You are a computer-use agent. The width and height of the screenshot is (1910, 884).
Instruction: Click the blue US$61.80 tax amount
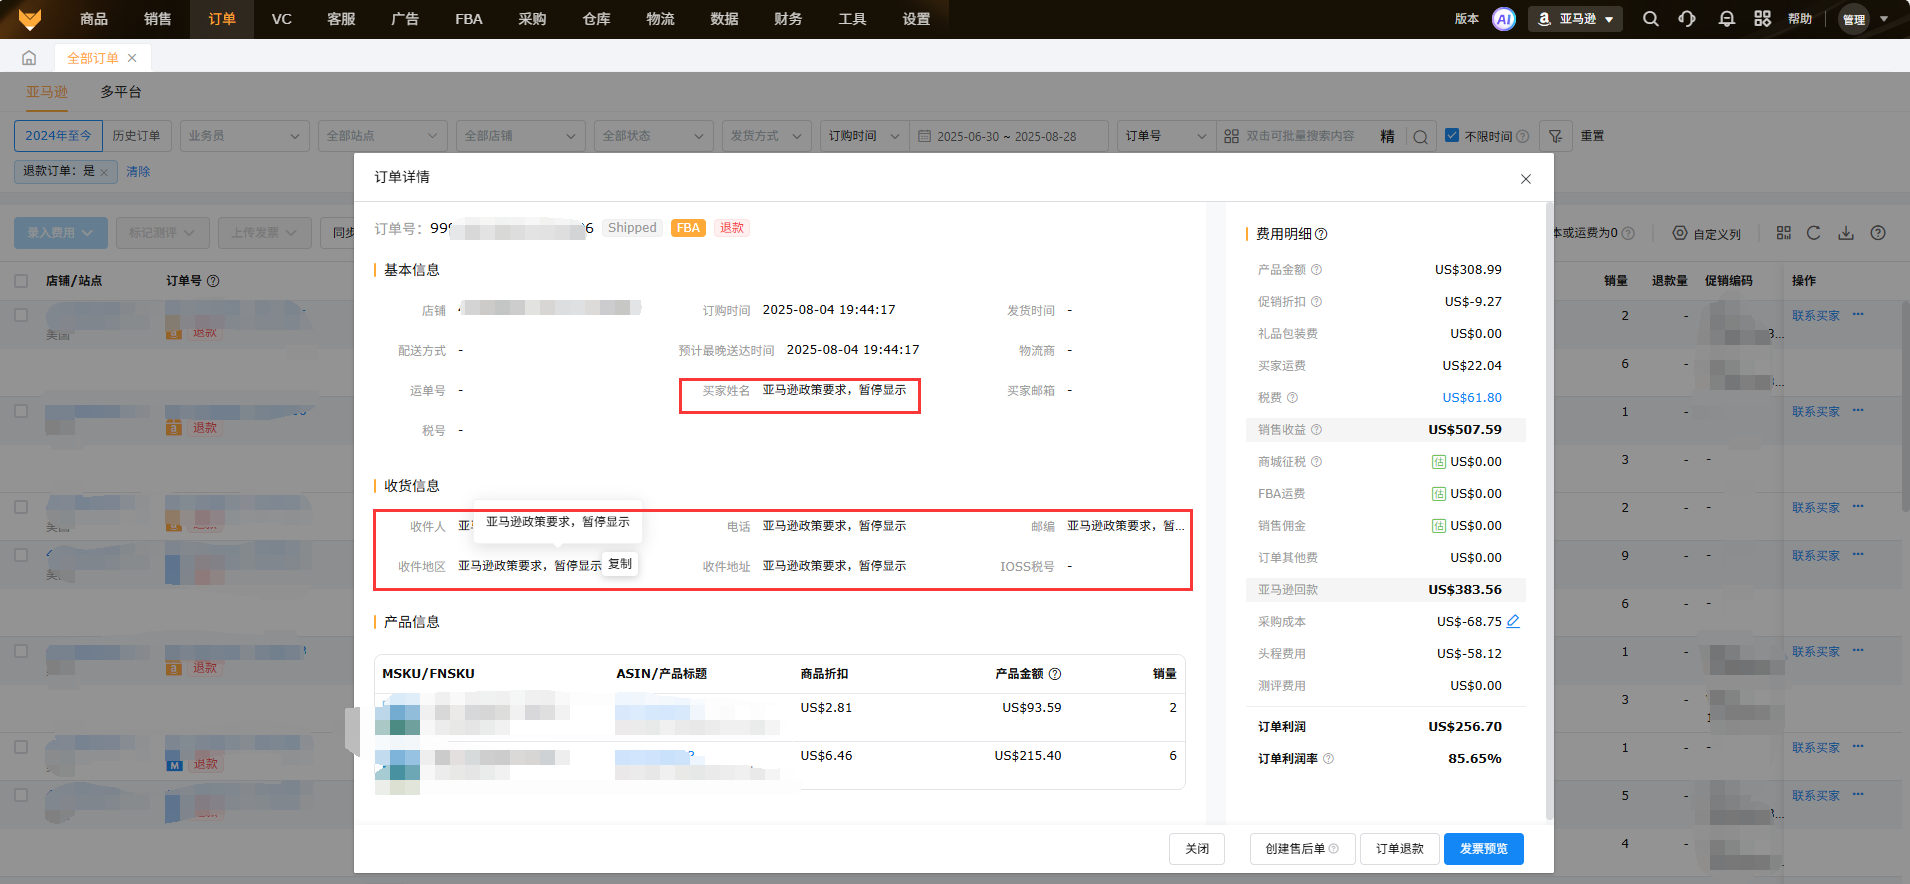[x=1472, y=398]
